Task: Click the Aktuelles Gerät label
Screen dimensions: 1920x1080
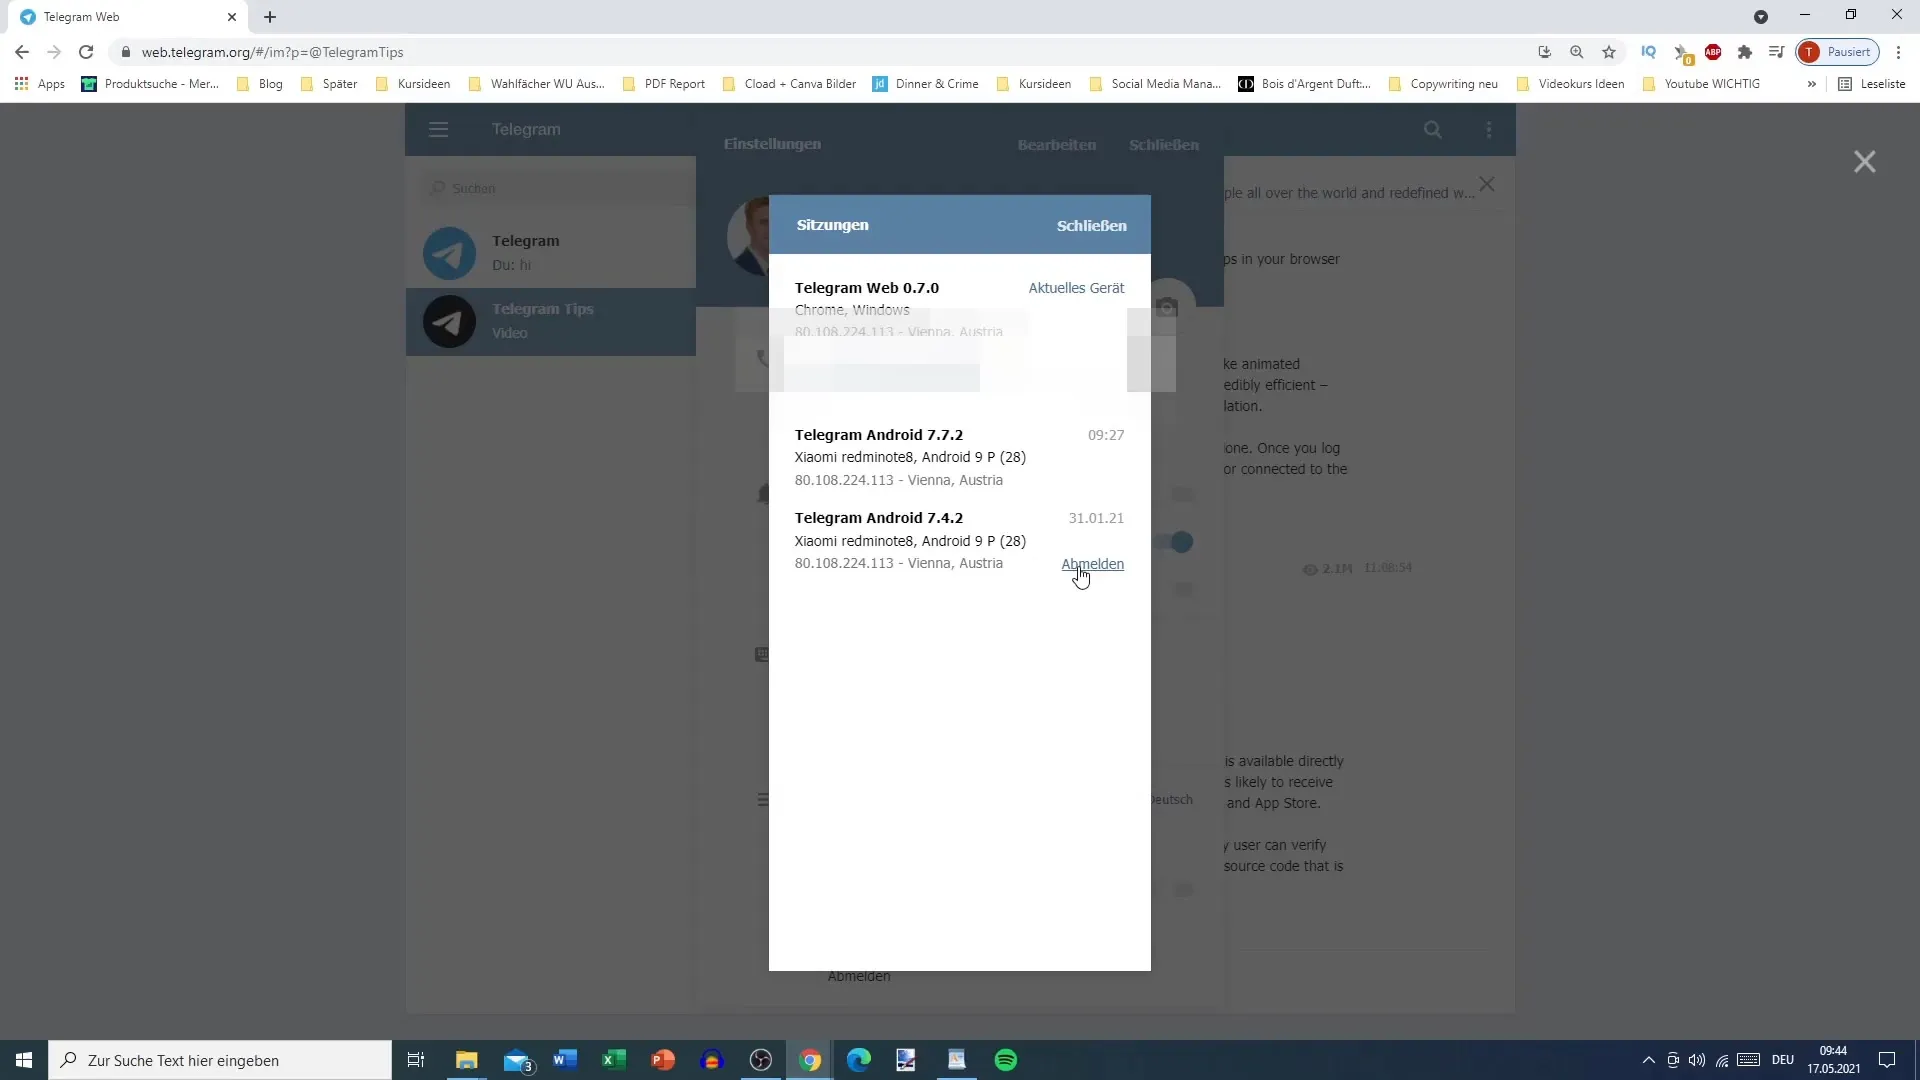Action: coord(1076,288)
